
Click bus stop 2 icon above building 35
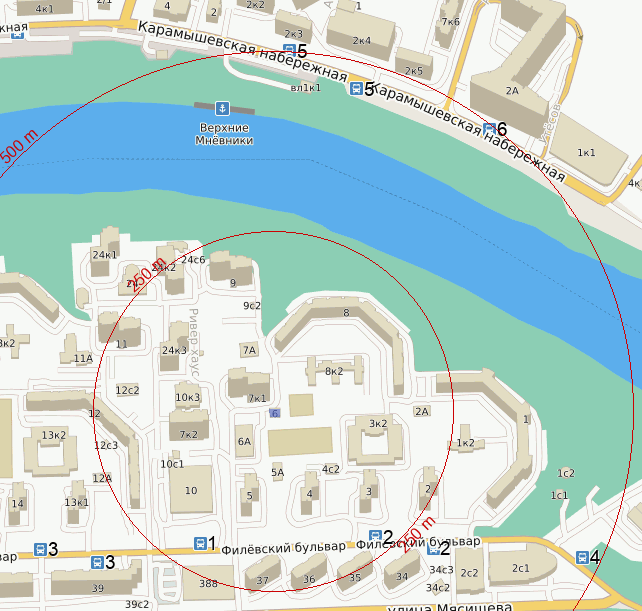coord(375,537)
